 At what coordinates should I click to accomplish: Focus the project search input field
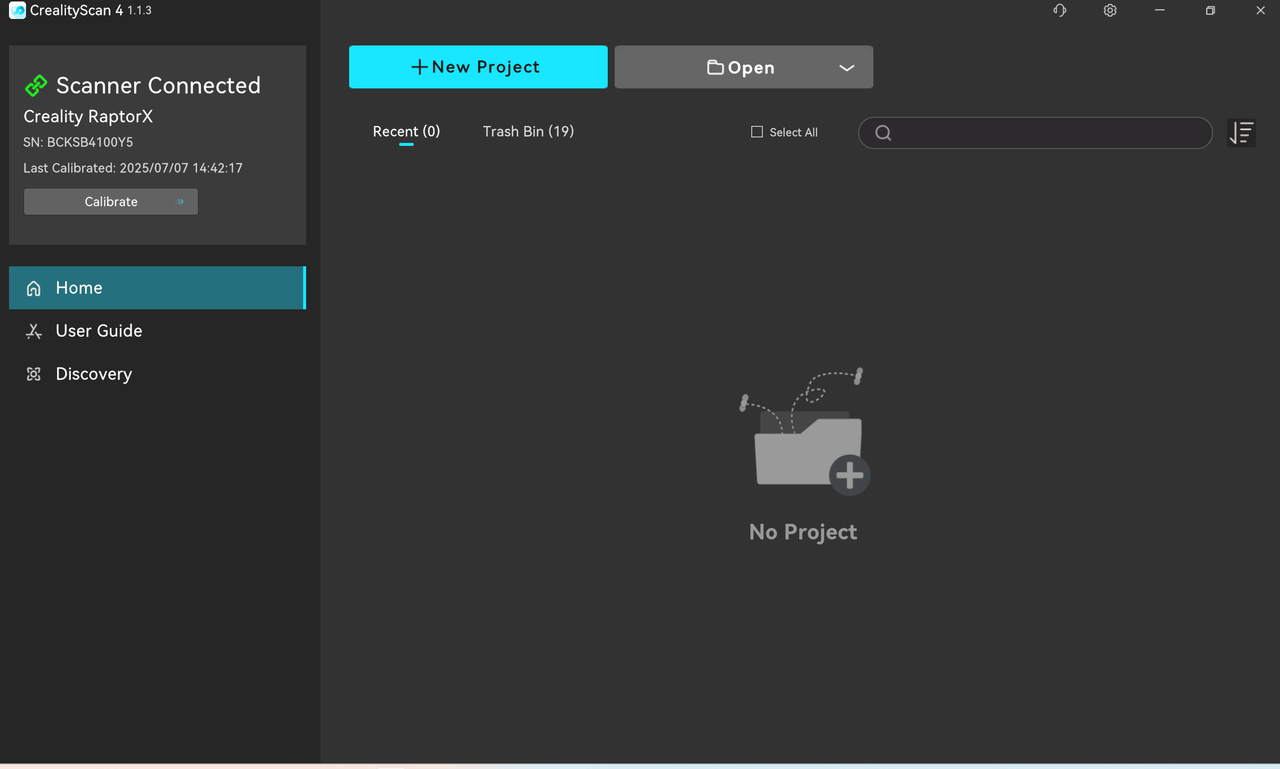click(1045, 133)
